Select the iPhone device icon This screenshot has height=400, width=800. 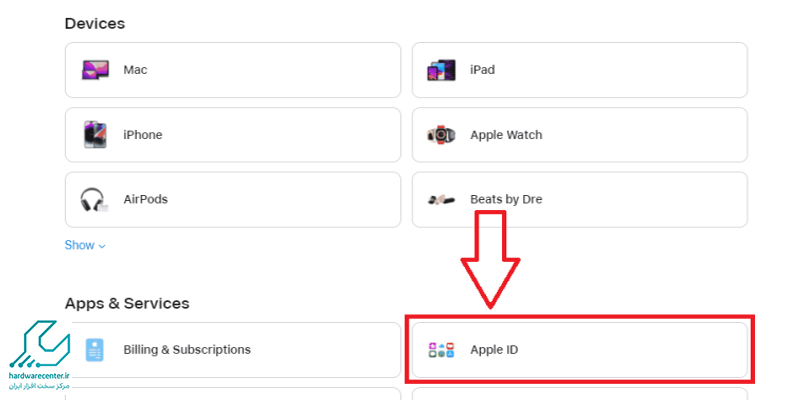[x=95, y=135]
